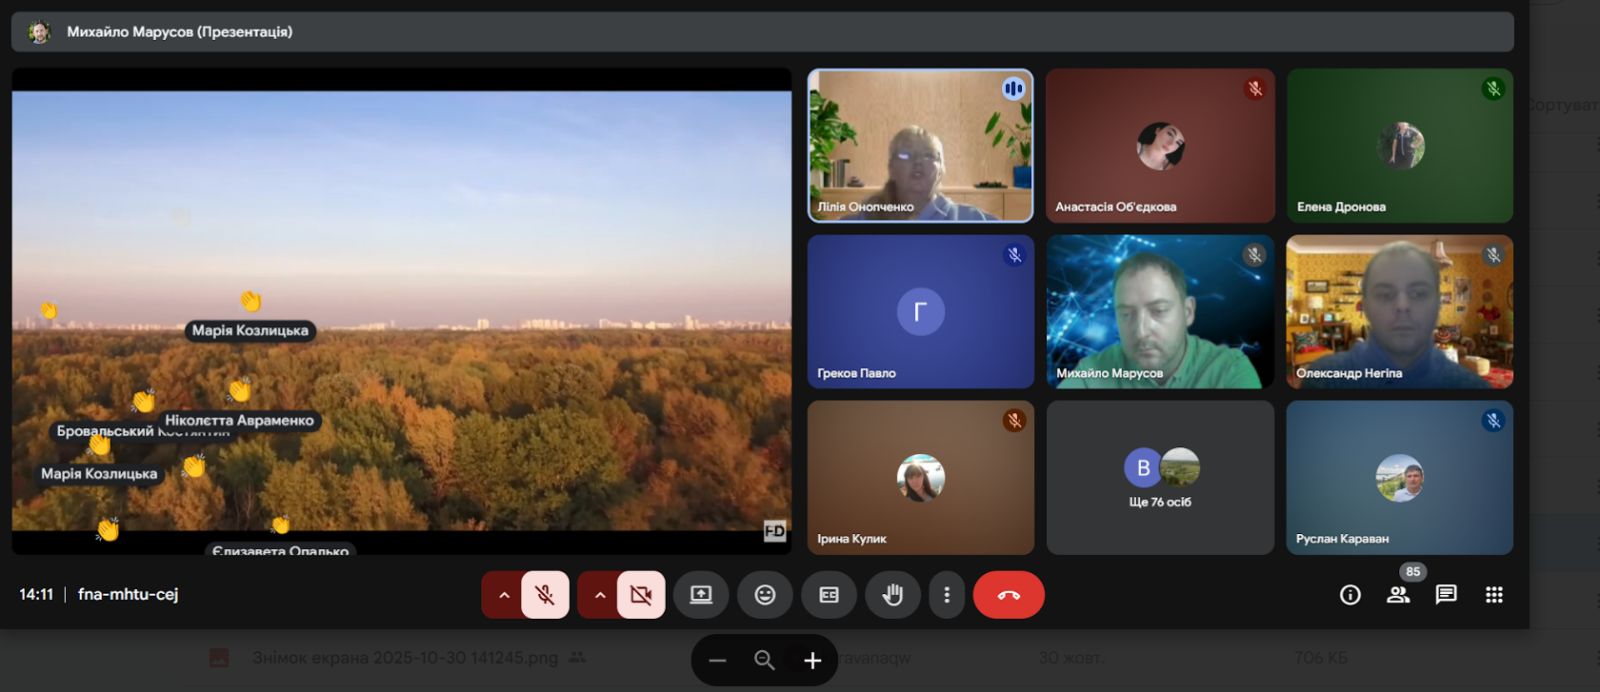
Task: Open more options three-dot menu
Action: (x=946, y=595)
